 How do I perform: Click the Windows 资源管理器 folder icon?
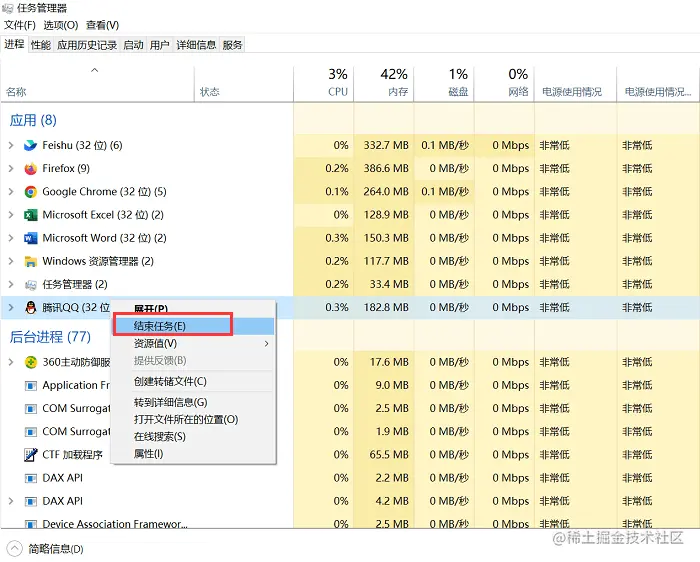tap(30, 262)
